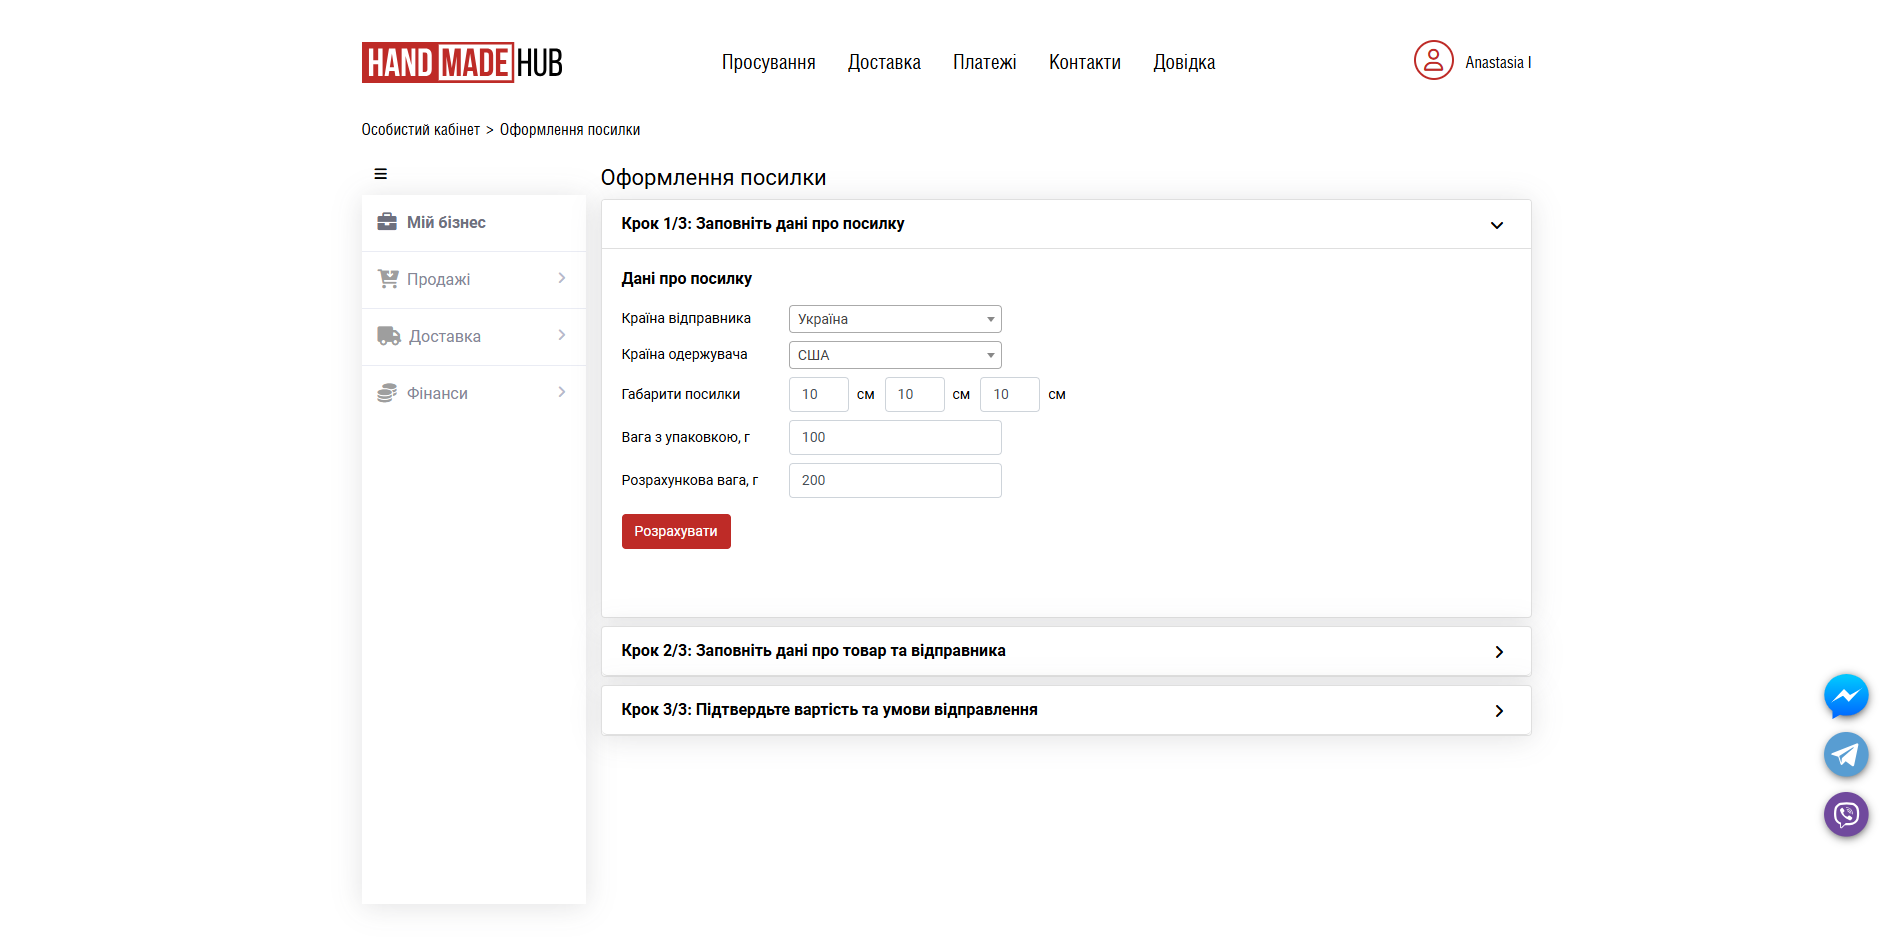Collapse the Крок 1/3 section chevron

[1497, 224]
